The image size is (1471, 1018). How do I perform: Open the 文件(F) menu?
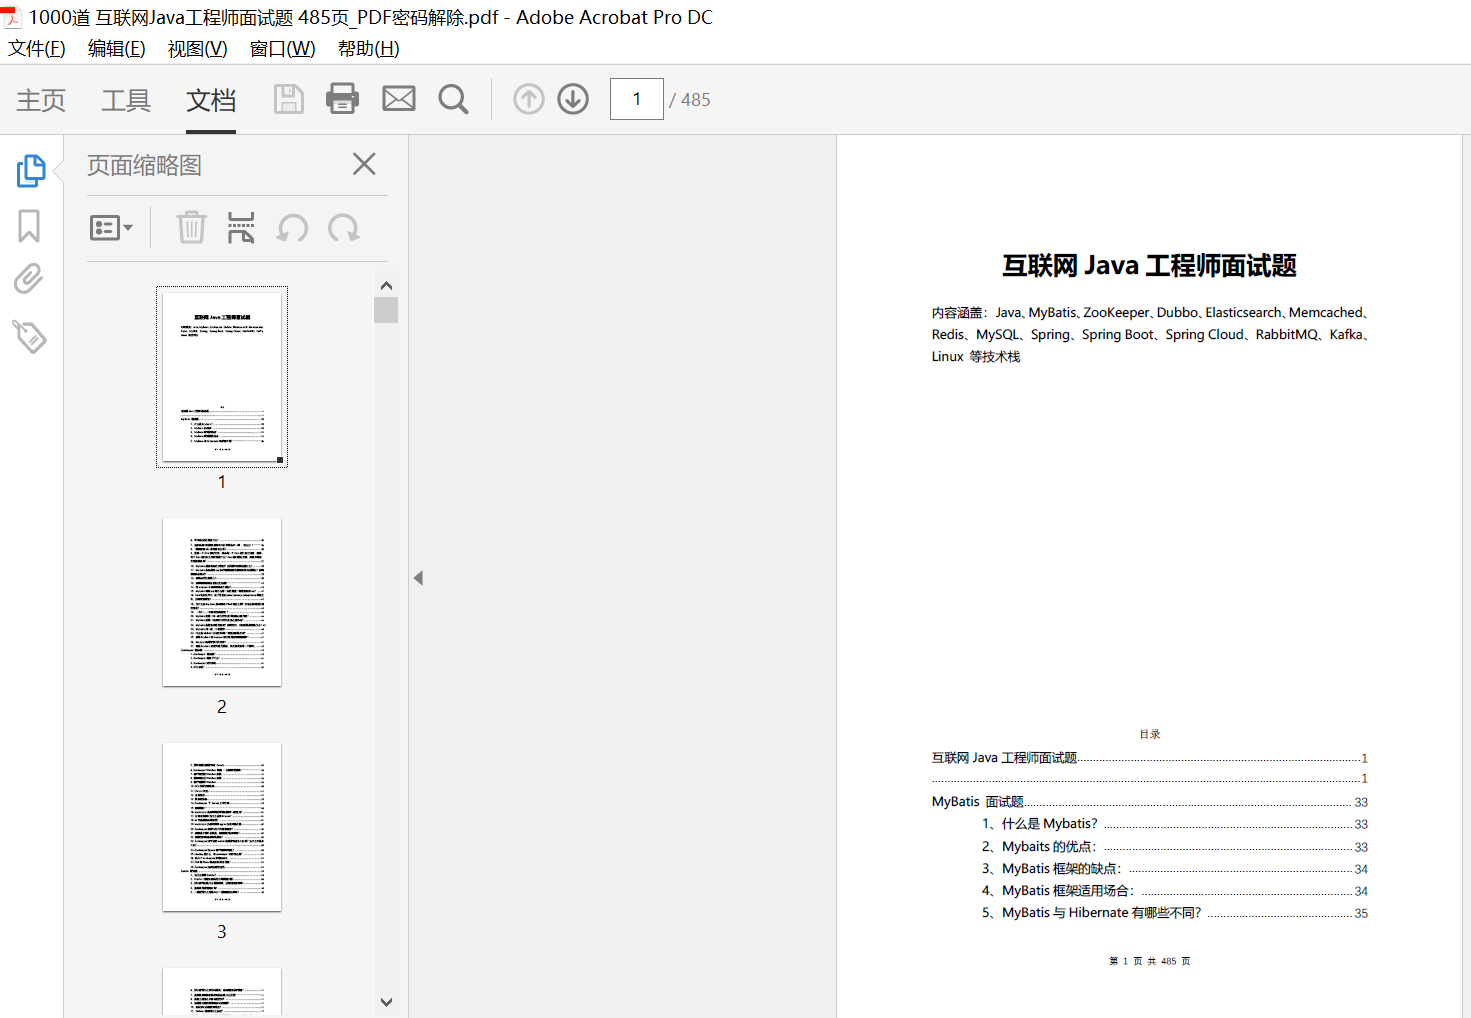[37, 49]
